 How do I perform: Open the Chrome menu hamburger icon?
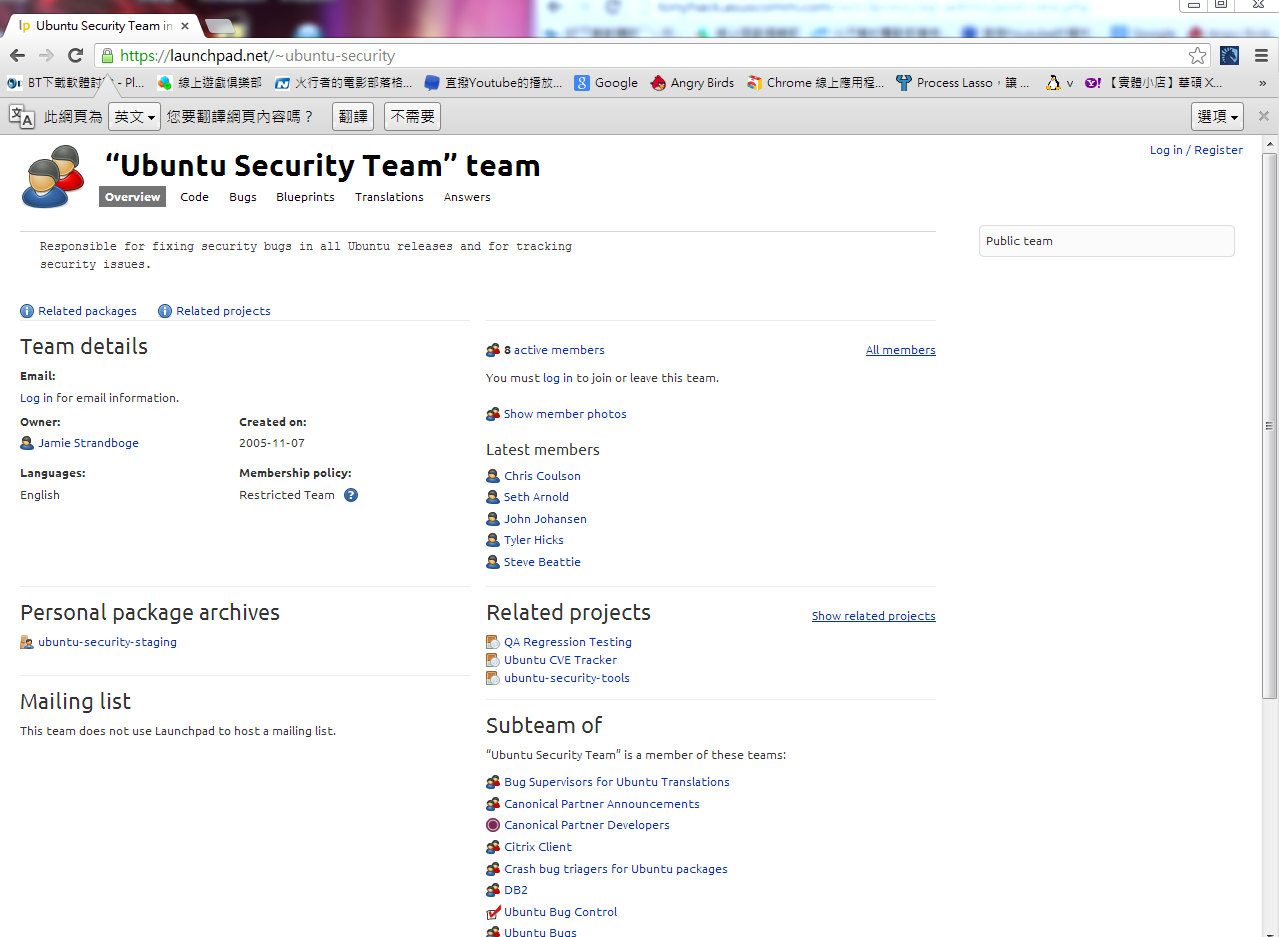pos(1261,56)
